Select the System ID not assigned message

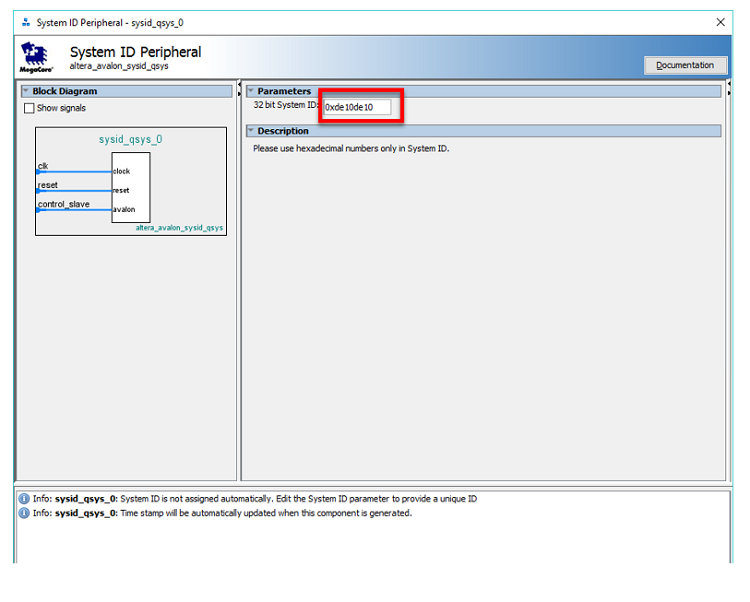coord(255,499)
